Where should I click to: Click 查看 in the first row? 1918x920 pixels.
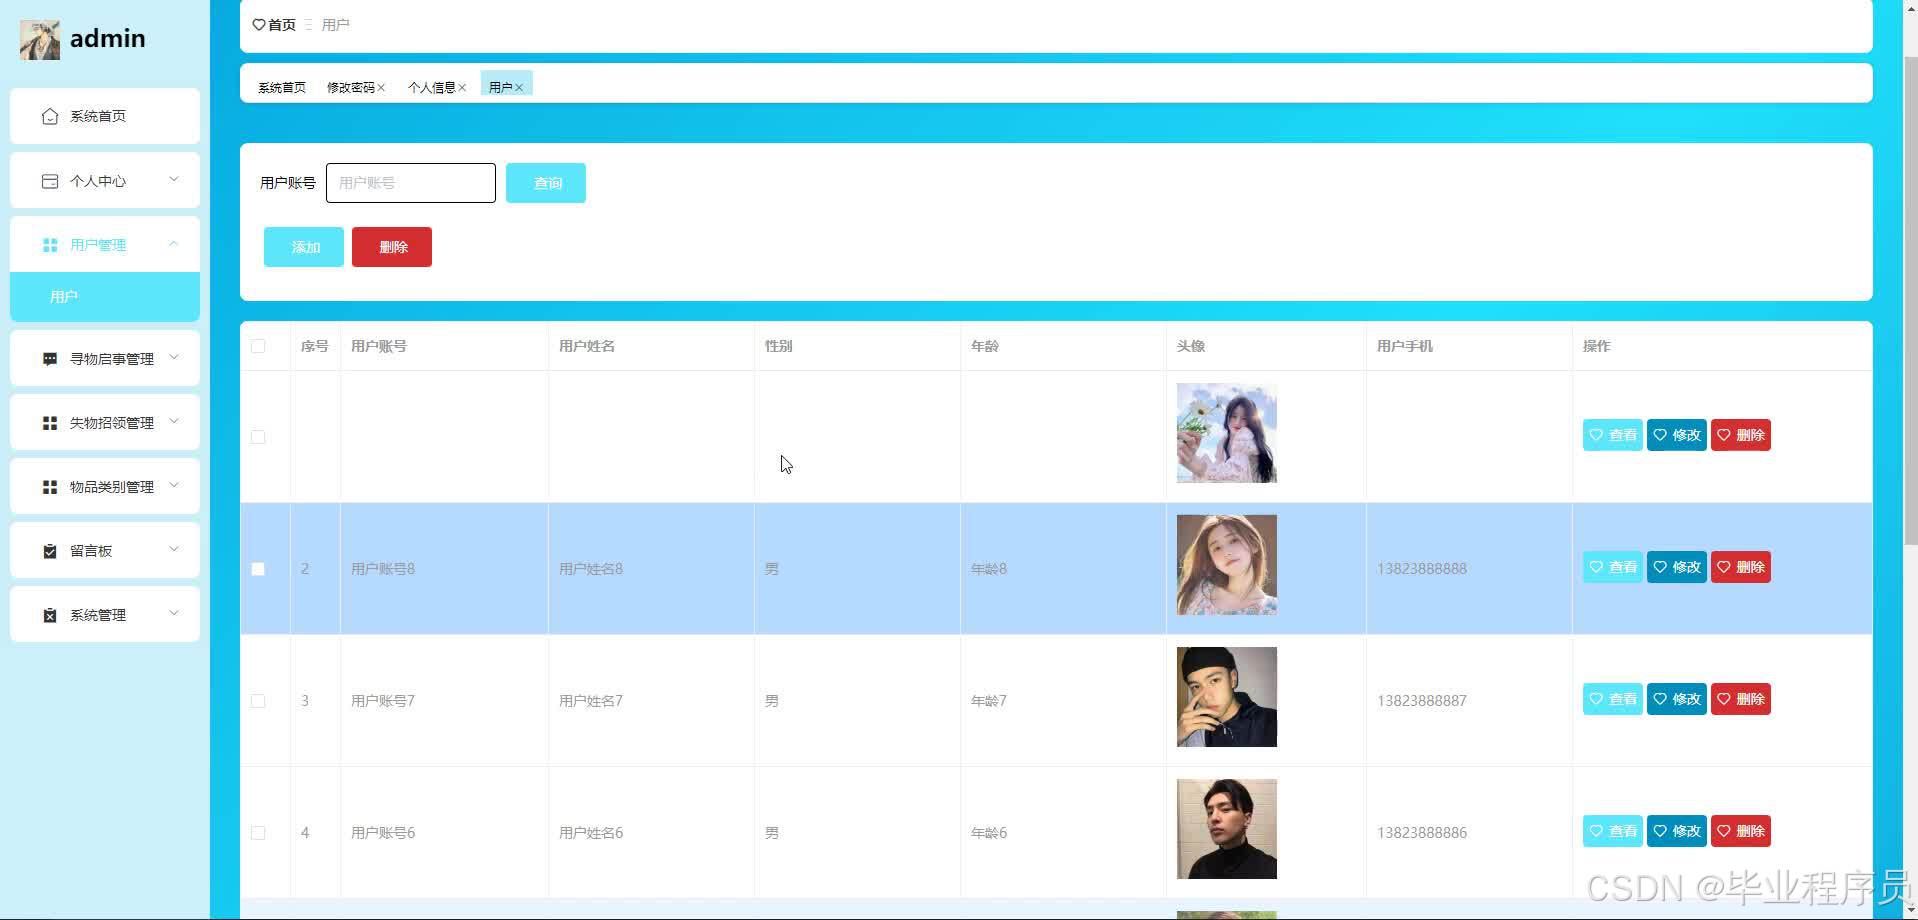[x=1612, y=435]
